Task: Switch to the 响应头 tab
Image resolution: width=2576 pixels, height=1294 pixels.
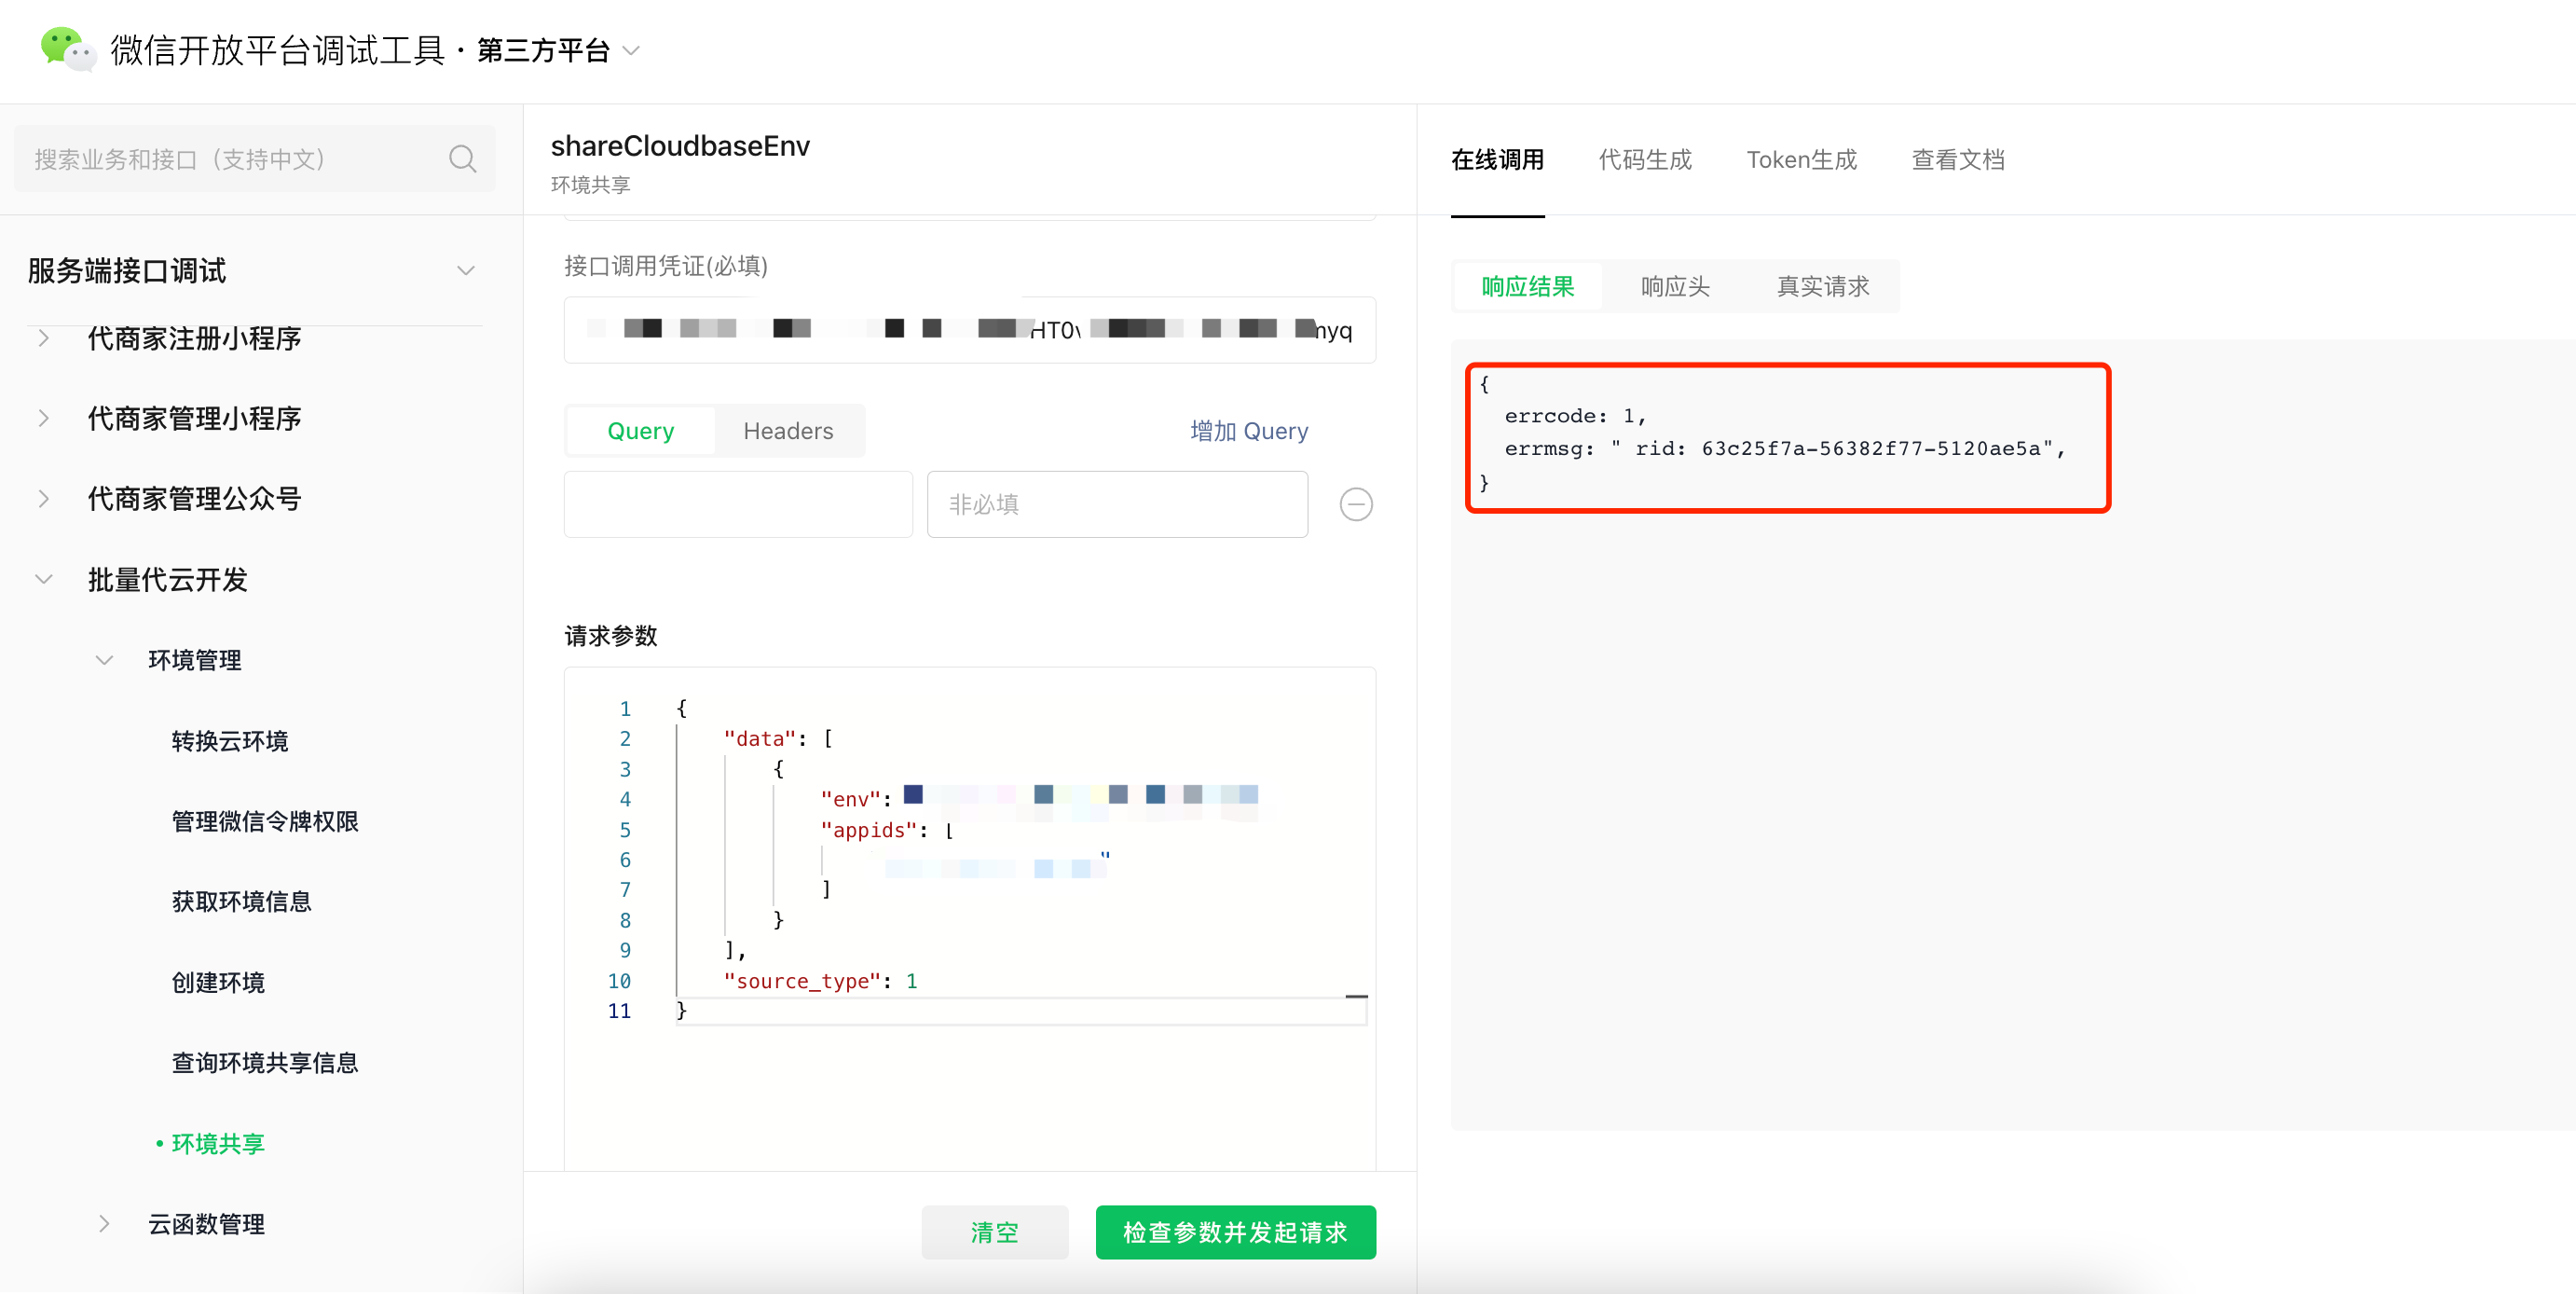Action: [x=1675, y=287]
